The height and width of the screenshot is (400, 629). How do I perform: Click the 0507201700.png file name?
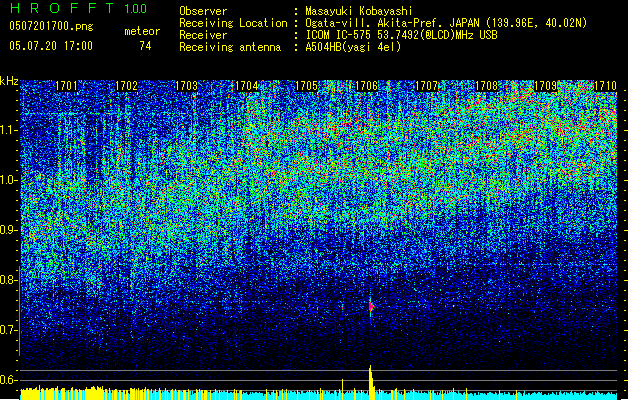(51, 27)
